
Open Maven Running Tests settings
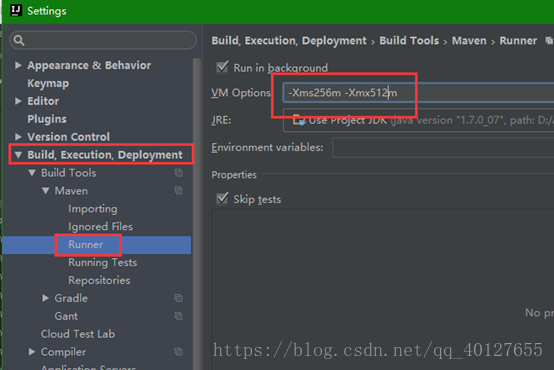[102, 263]
